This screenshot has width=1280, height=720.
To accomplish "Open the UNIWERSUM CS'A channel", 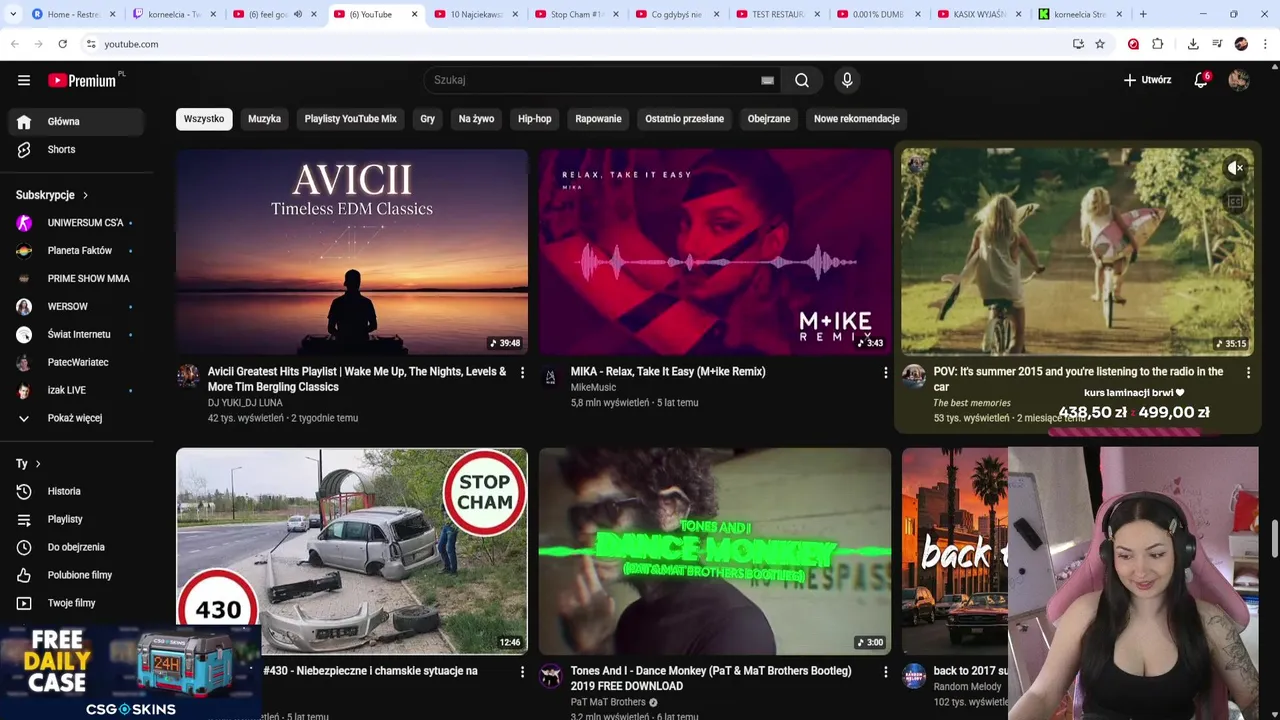I will click(x=78, y=222).
